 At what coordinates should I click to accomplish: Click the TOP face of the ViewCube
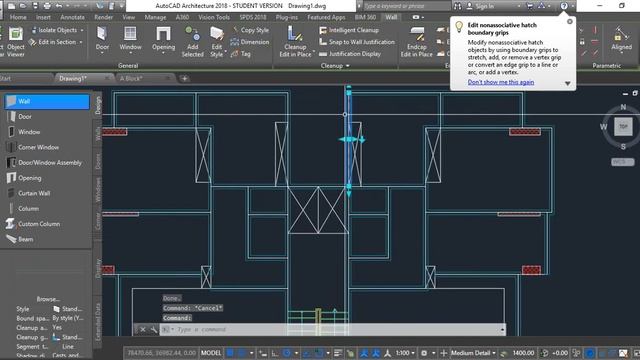623,127
